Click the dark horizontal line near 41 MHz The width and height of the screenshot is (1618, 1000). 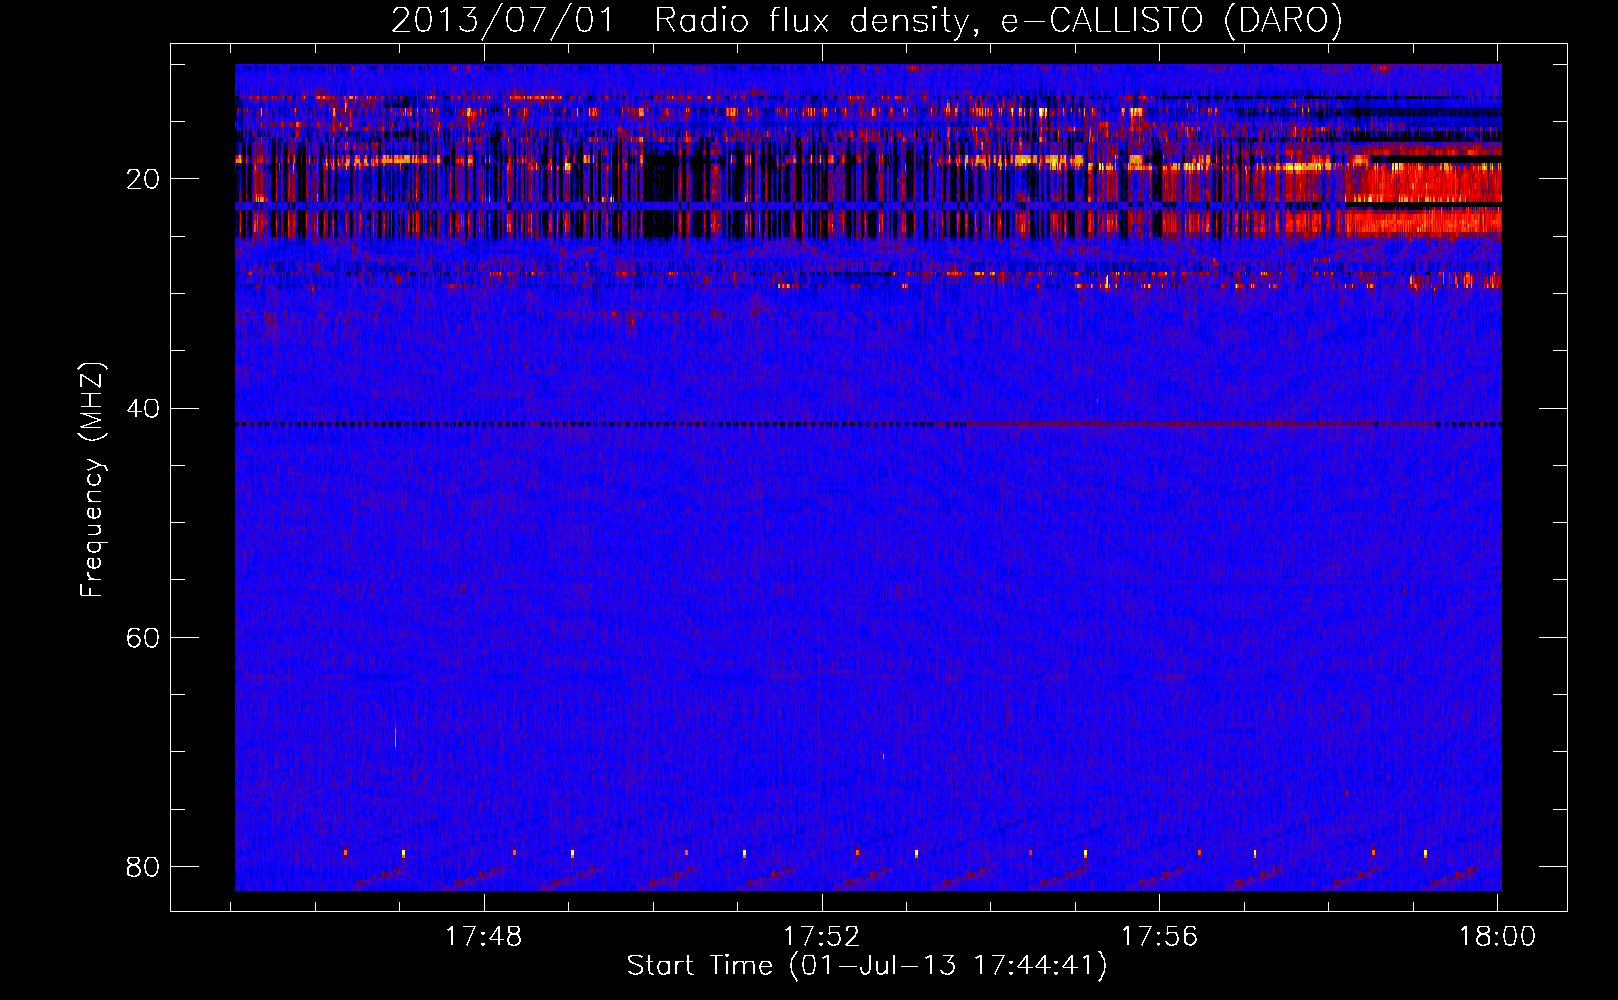(x=868, y=424)
